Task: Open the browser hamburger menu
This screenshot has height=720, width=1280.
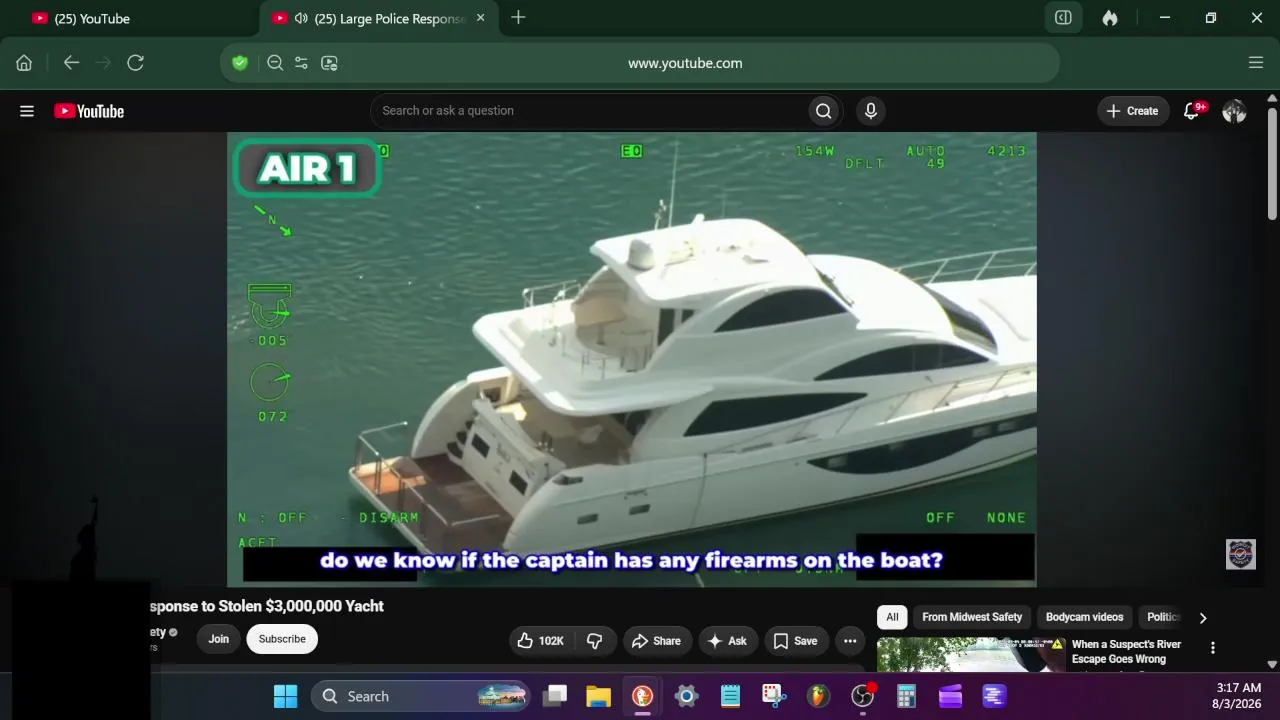Action: tap(1256, 63)
